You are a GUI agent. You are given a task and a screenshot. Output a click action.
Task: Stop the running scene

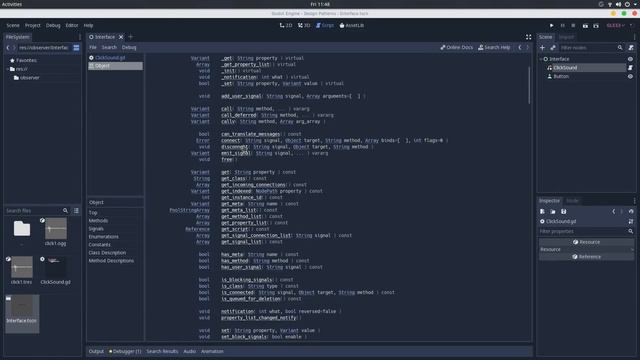click(573, 25)
